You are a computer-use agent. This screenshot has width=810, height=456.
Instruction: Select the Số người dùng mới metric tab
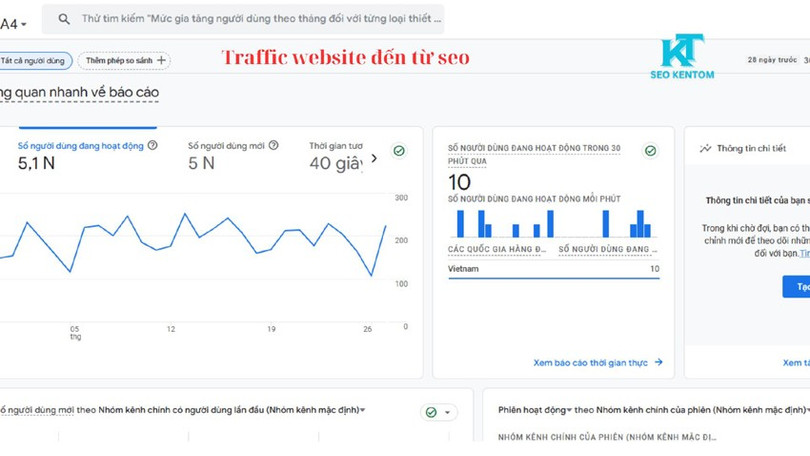[226, 146]
